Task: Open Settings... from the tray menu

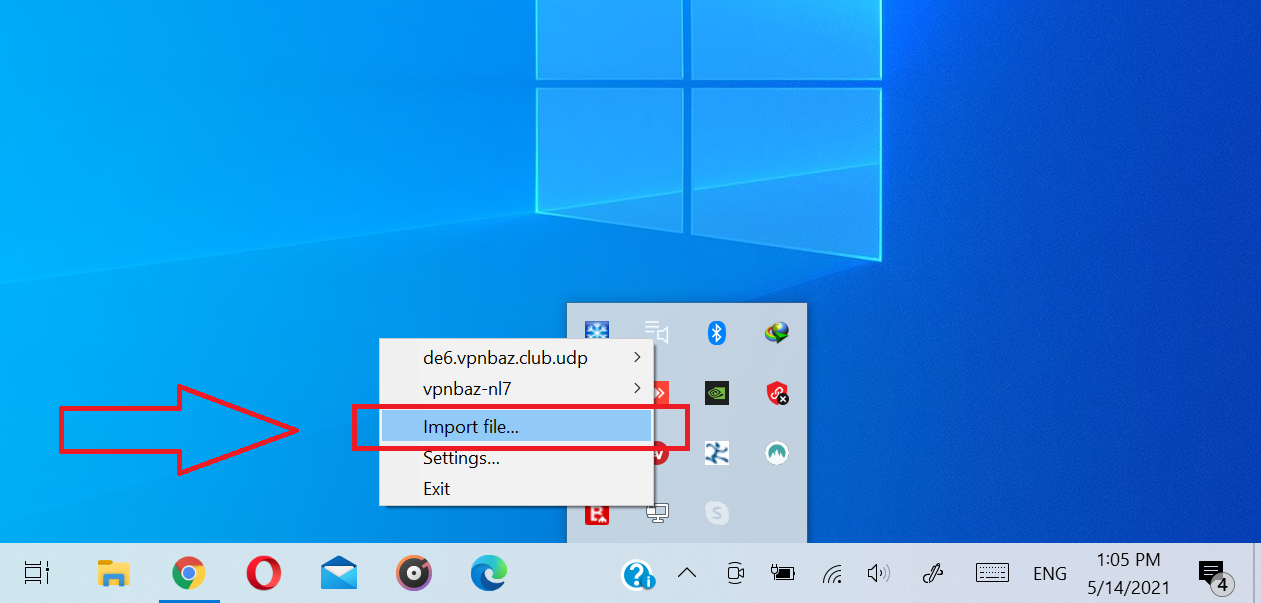Action: point(461,458)
